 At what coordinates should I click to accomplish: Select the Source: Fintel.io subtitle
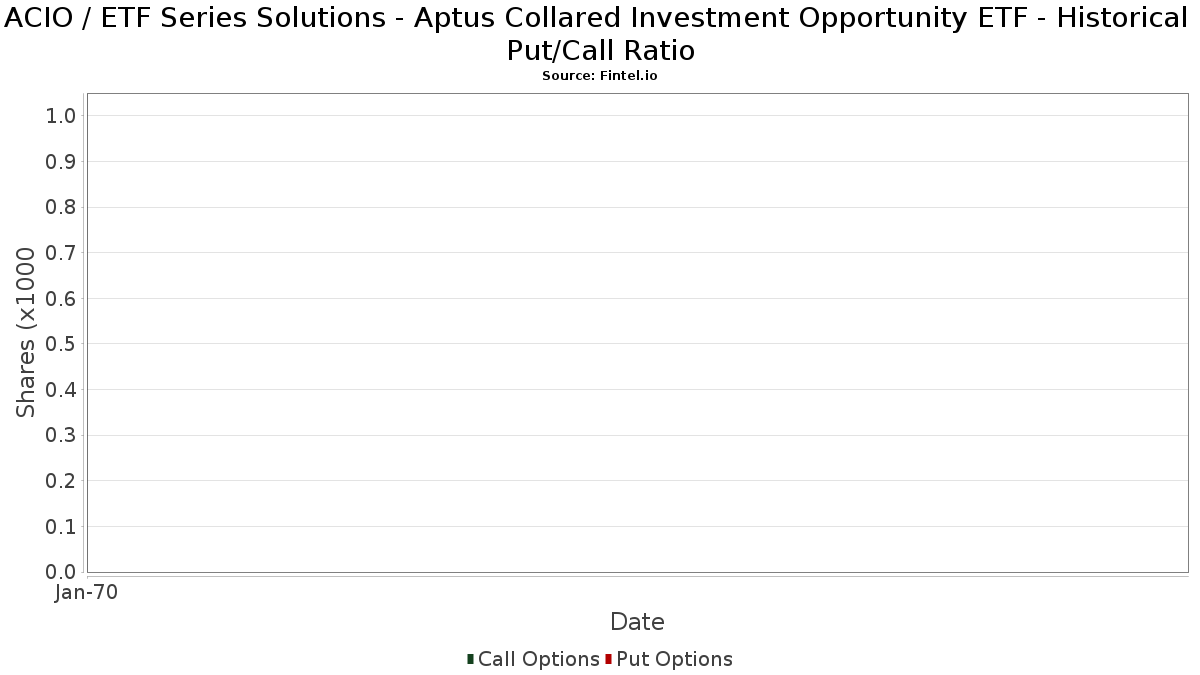point(600,76)
